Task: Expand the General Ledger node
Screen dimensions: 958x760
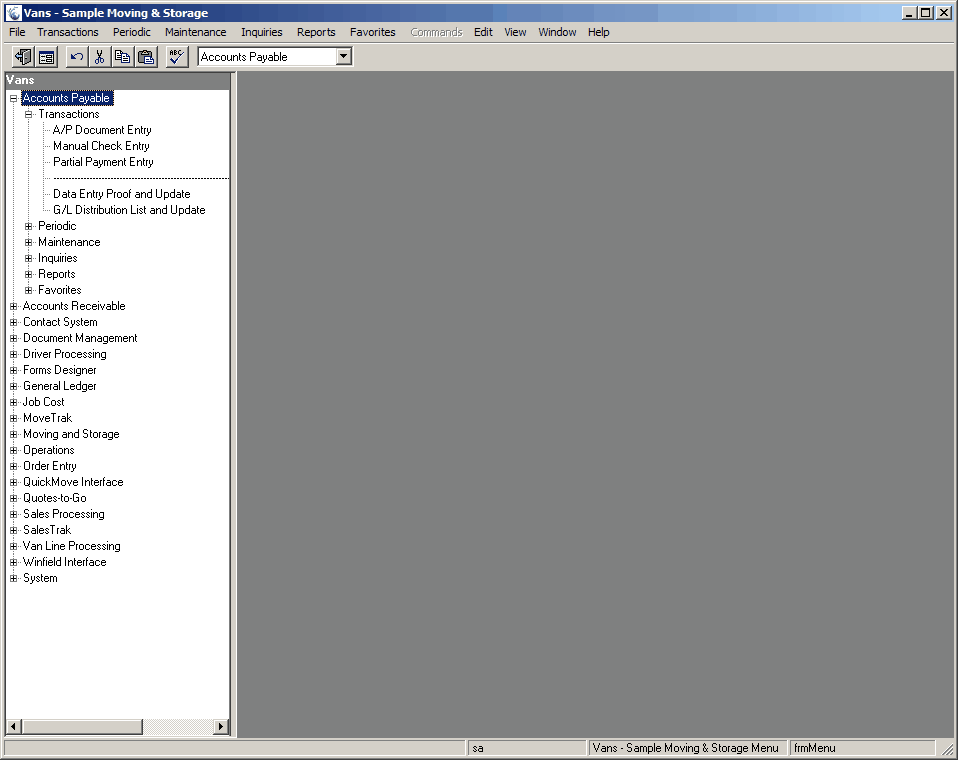Action: (13, 386)
